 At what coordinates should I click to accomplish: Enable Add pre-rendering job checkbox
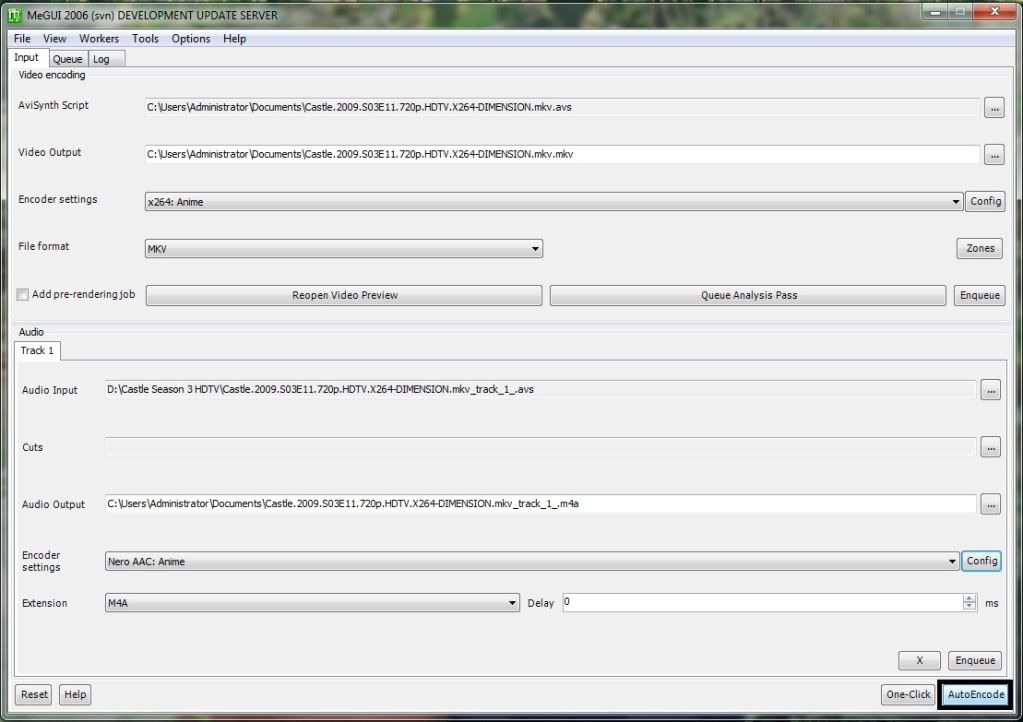[x=23, y=295]
